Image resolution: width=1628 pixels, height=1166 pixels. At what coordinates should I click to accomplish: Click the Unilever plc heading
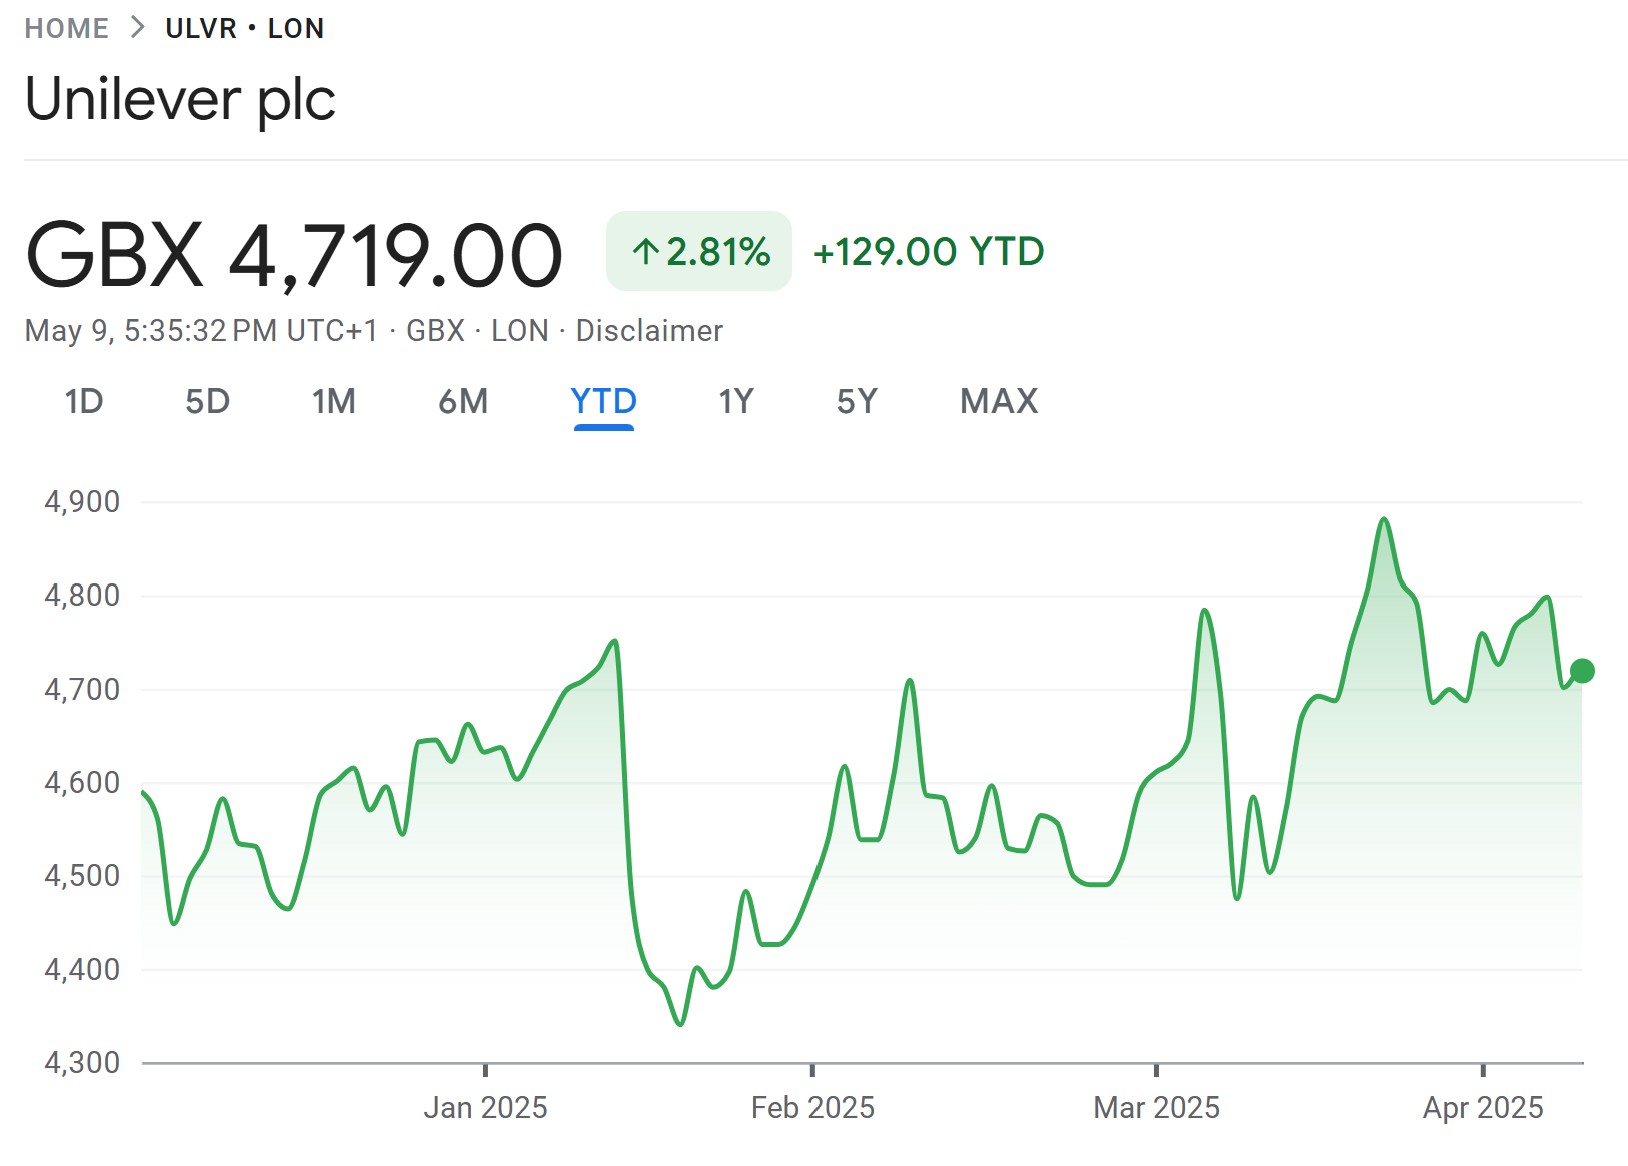180,99
